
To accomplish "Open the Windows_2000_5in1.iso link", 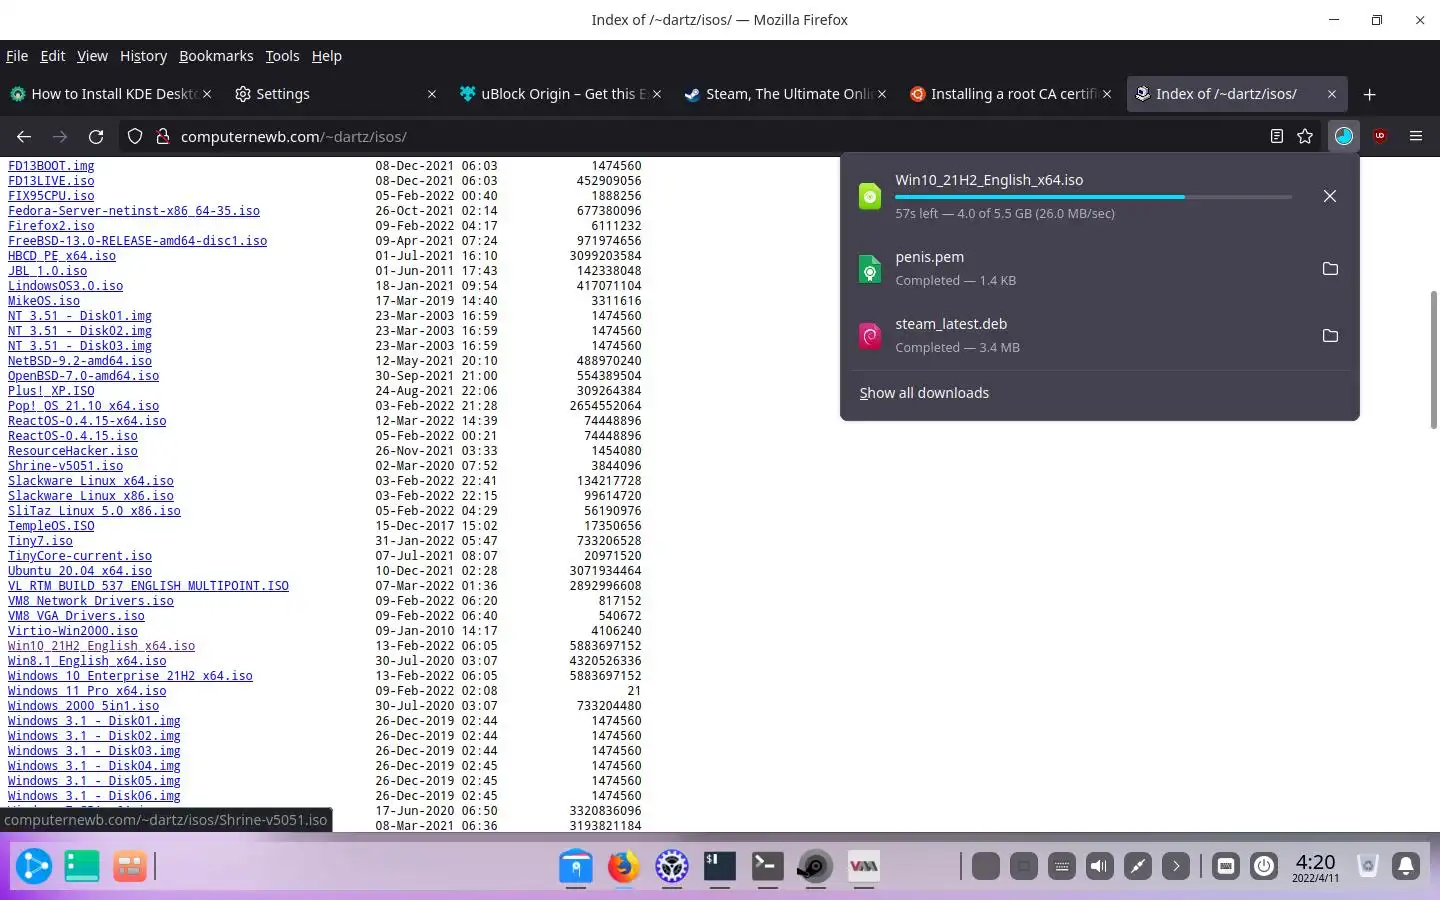I will pos(83,706).
